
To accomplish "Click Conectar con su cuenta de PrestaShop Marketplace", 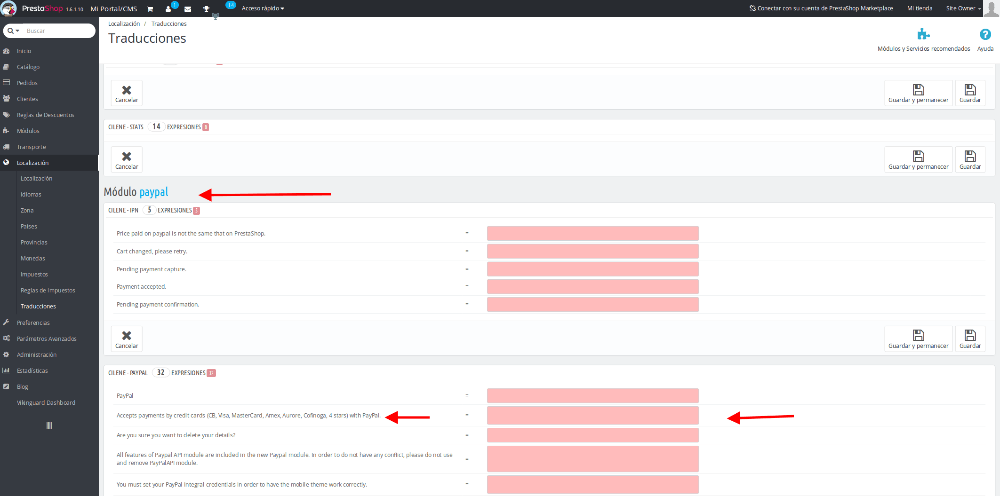I will tap(822, 9).
